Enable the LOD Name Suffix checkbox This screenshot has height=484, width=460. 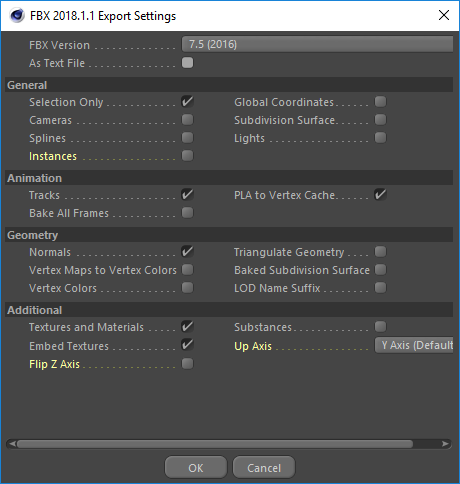coord(380,288)
